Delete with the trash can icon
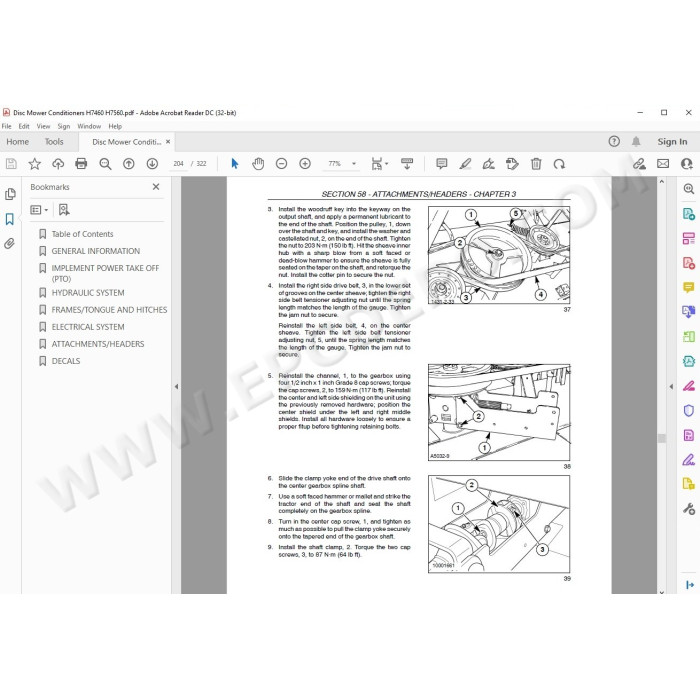Image resolution: width=700 pixels, height=700 pixels. 536,164
